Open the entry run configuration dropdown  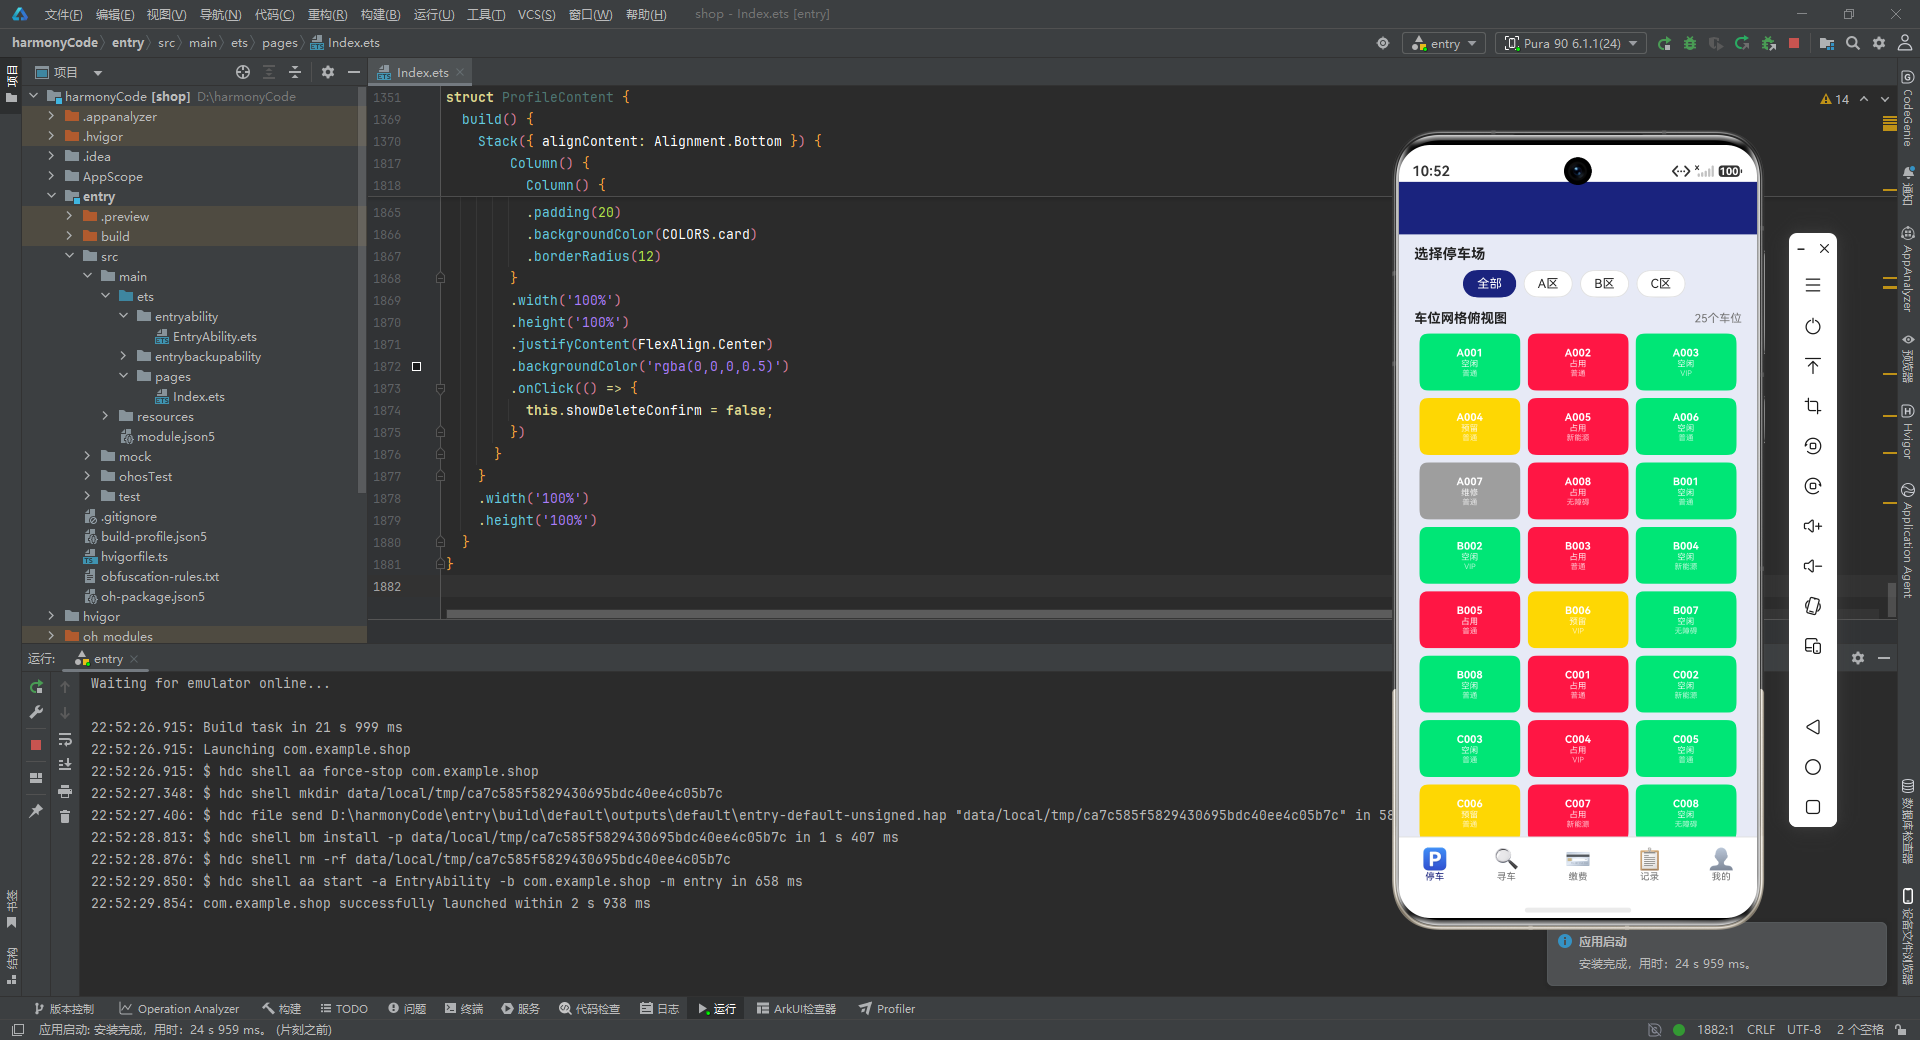point(1445,44)
